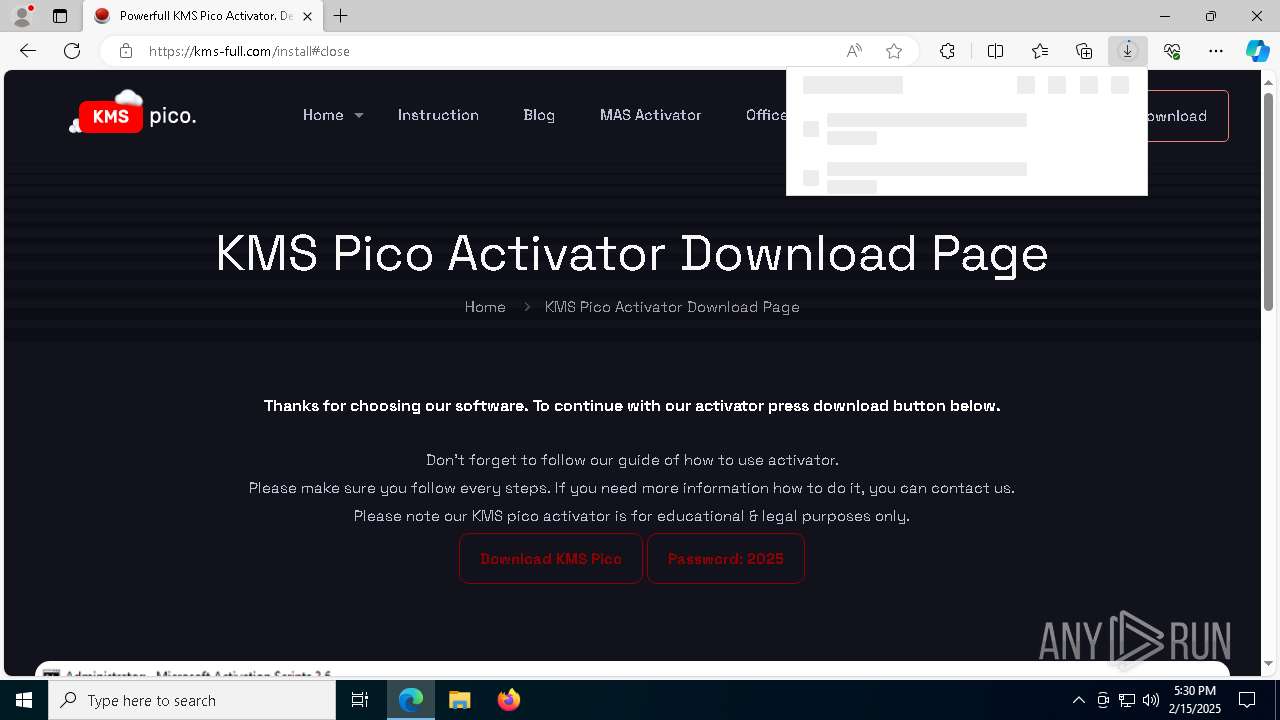Open the network tray icon
Screen dimensions: 1280x720
point(1127,700)
